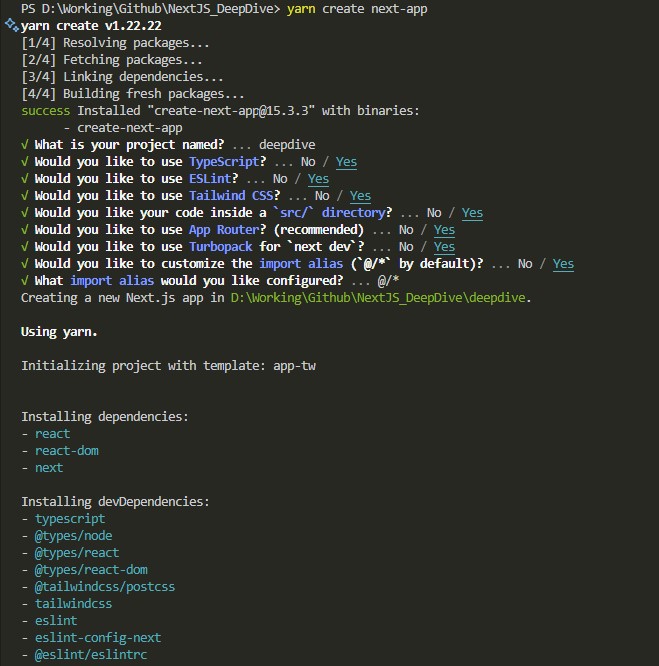Click the '@types/react-dom' devDependency entry
659x666 pixels.
tap(91, 570)
